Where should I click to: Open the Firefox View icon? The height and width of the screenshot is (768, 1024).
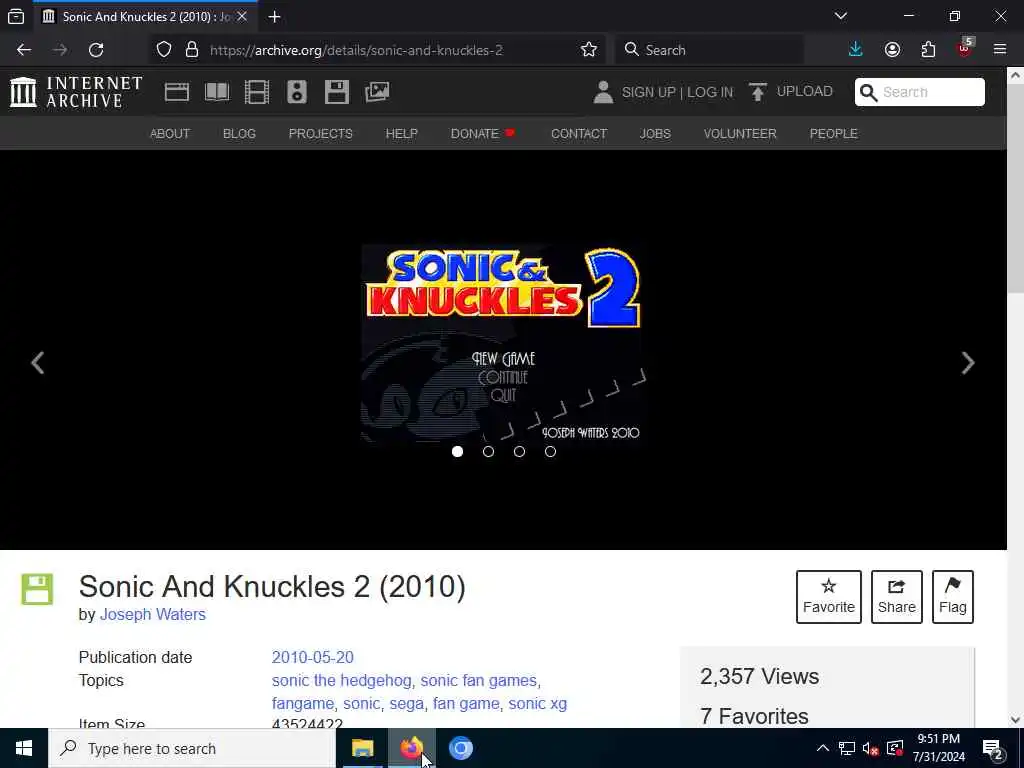click(x=16, y=16)
